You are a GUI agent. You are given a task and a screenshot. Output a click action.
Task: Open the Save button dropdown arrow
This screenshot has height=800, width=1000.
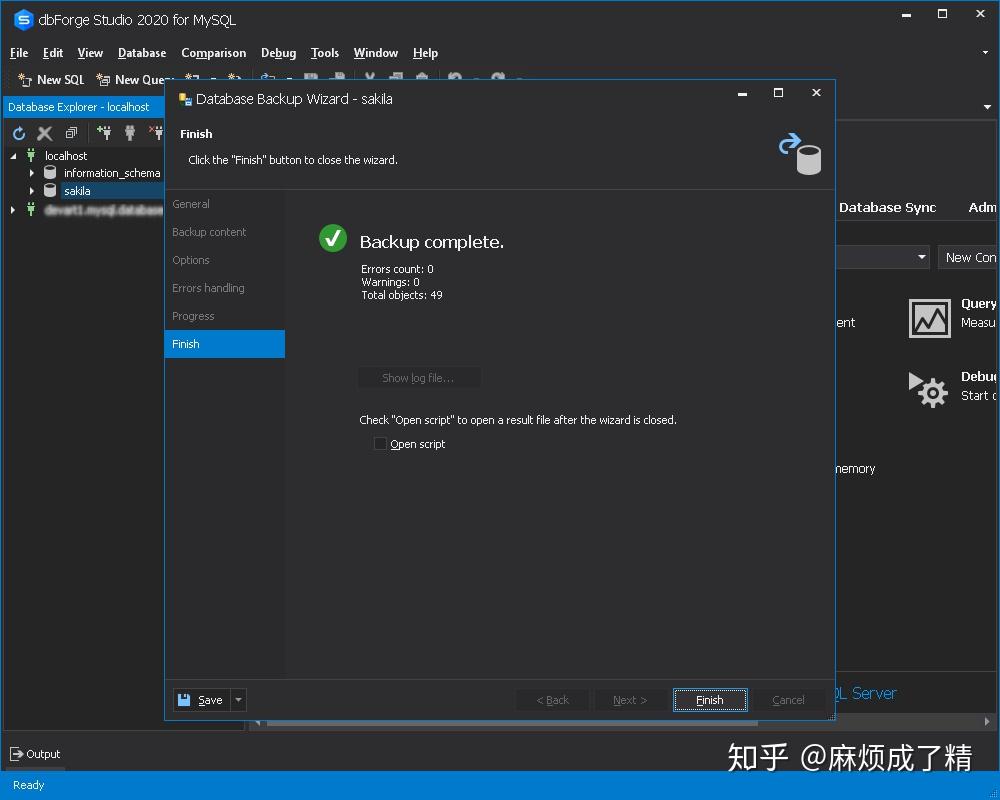click(236, 700)
